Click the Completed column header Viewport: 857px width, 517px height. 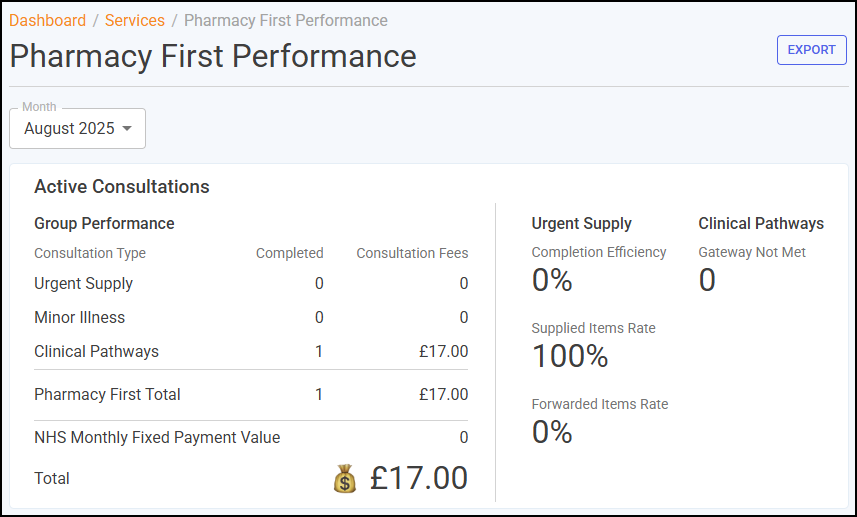coord(290,253)
